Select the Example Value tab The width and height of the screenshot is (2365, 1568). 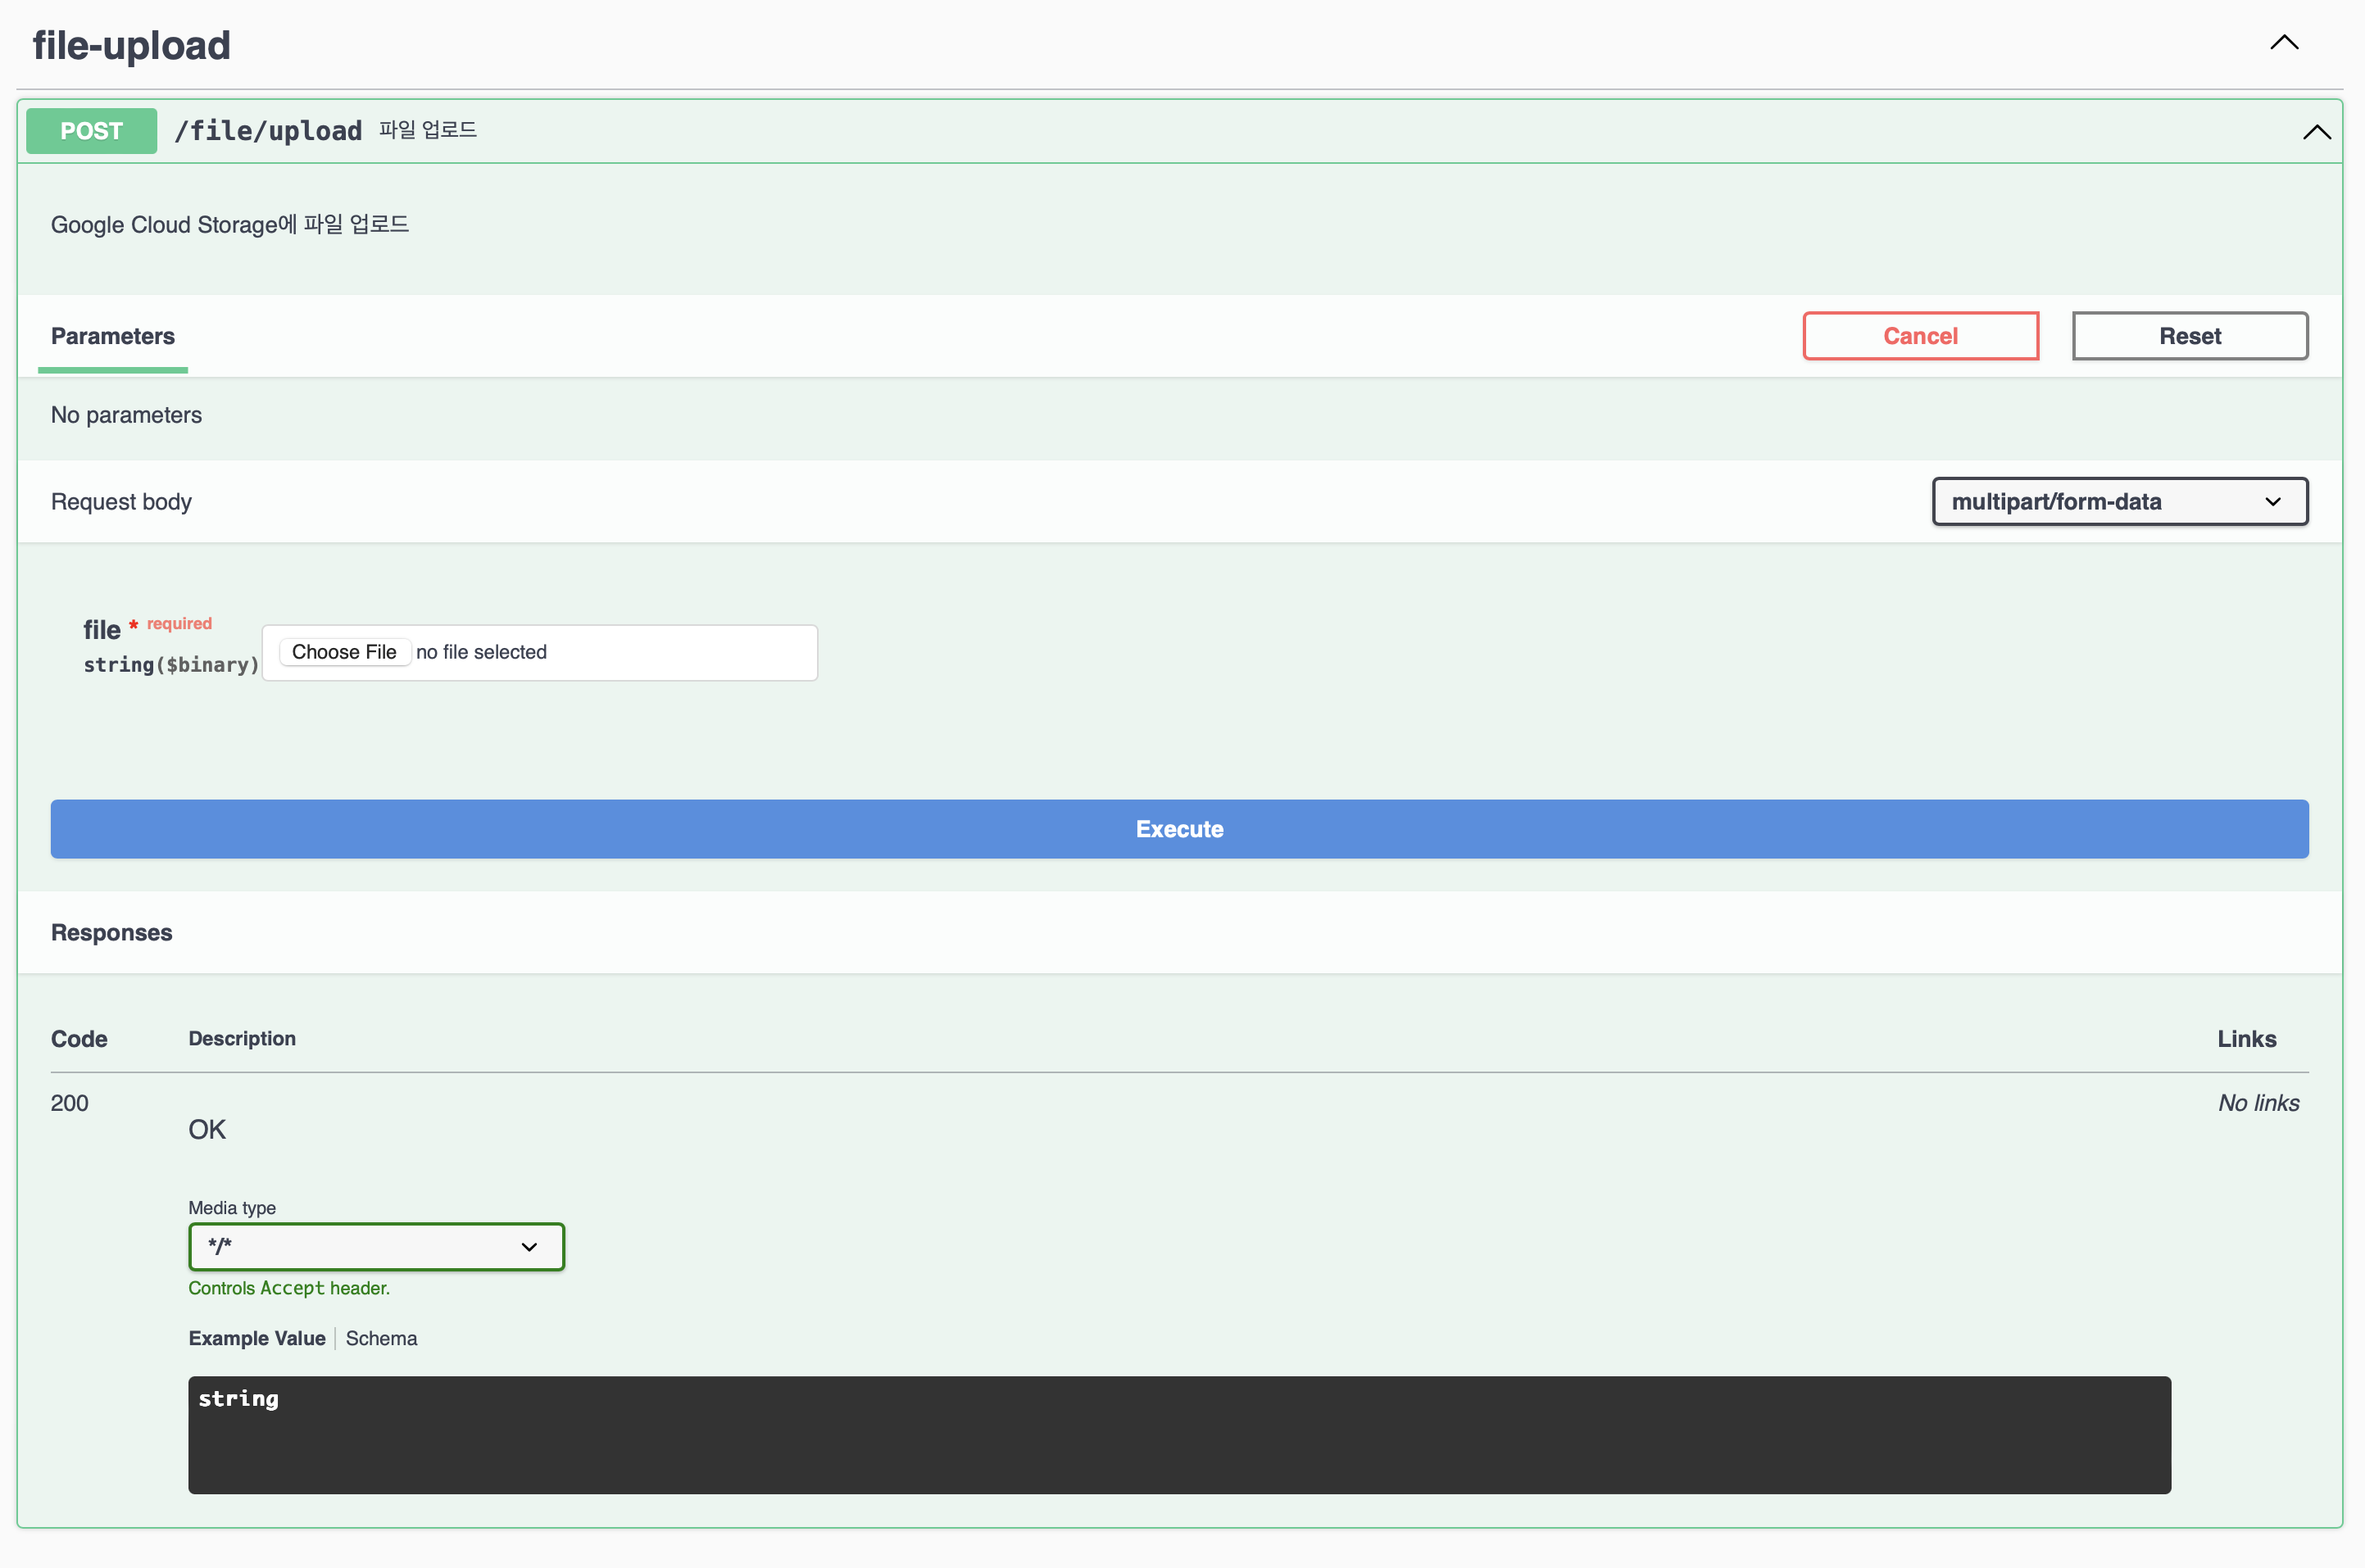257,1338
